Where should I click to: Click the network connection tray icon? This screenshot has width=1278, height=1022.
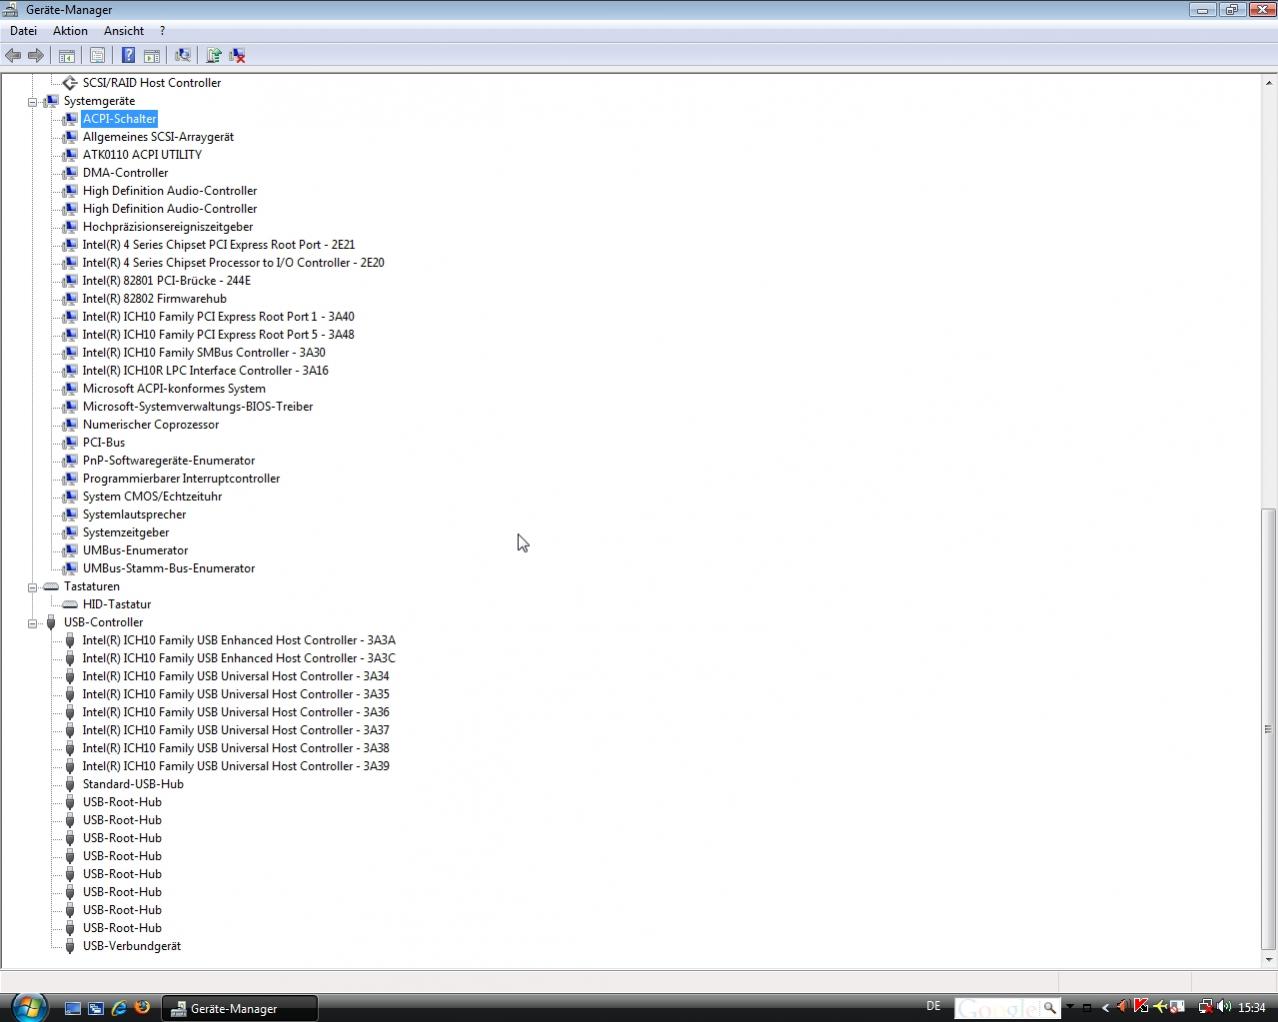1205,1007
